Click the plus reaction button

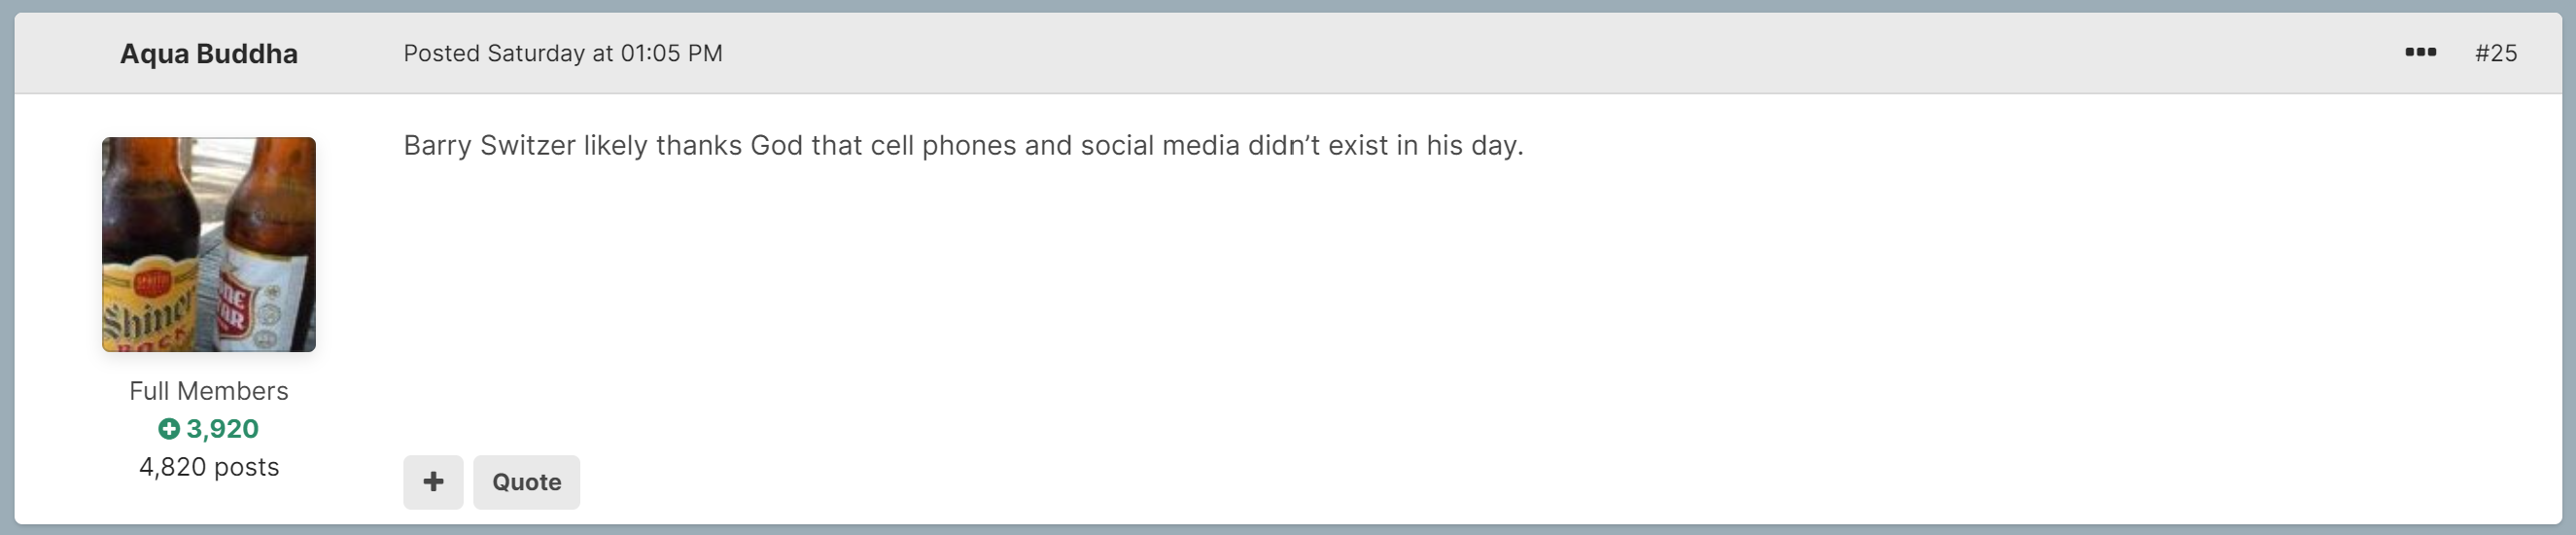click(433, 482)
